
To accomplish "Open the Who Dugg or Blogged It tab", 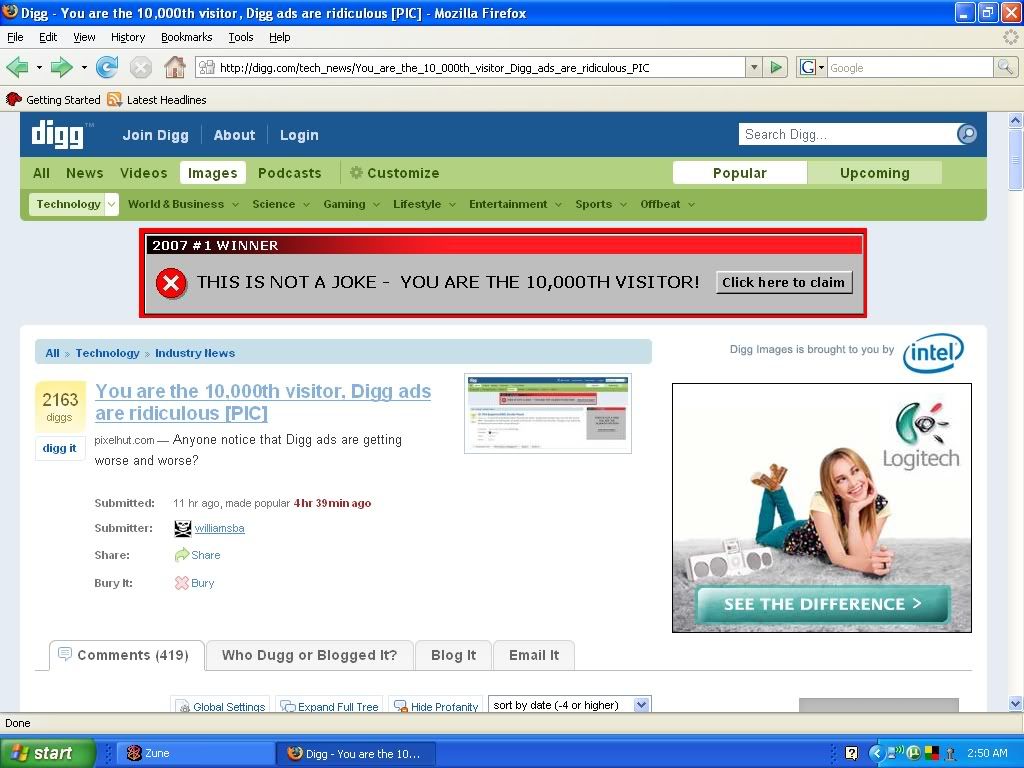I will click(x=310, y=655).
